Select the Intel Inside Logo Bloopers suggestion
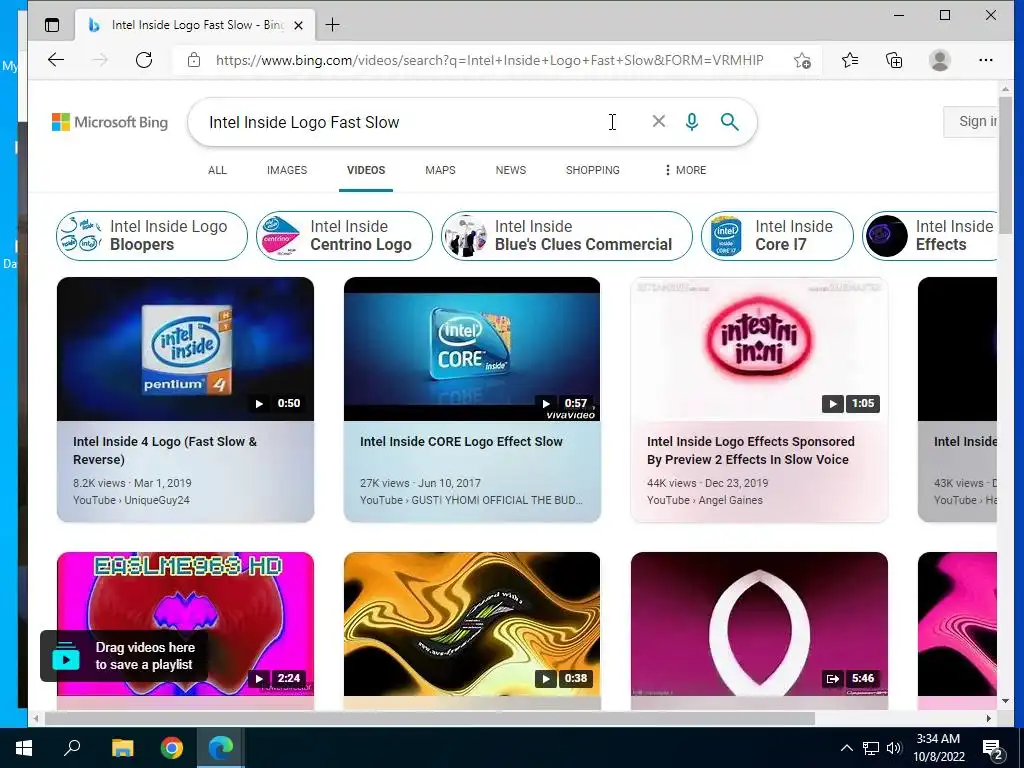 coord(152,236)
